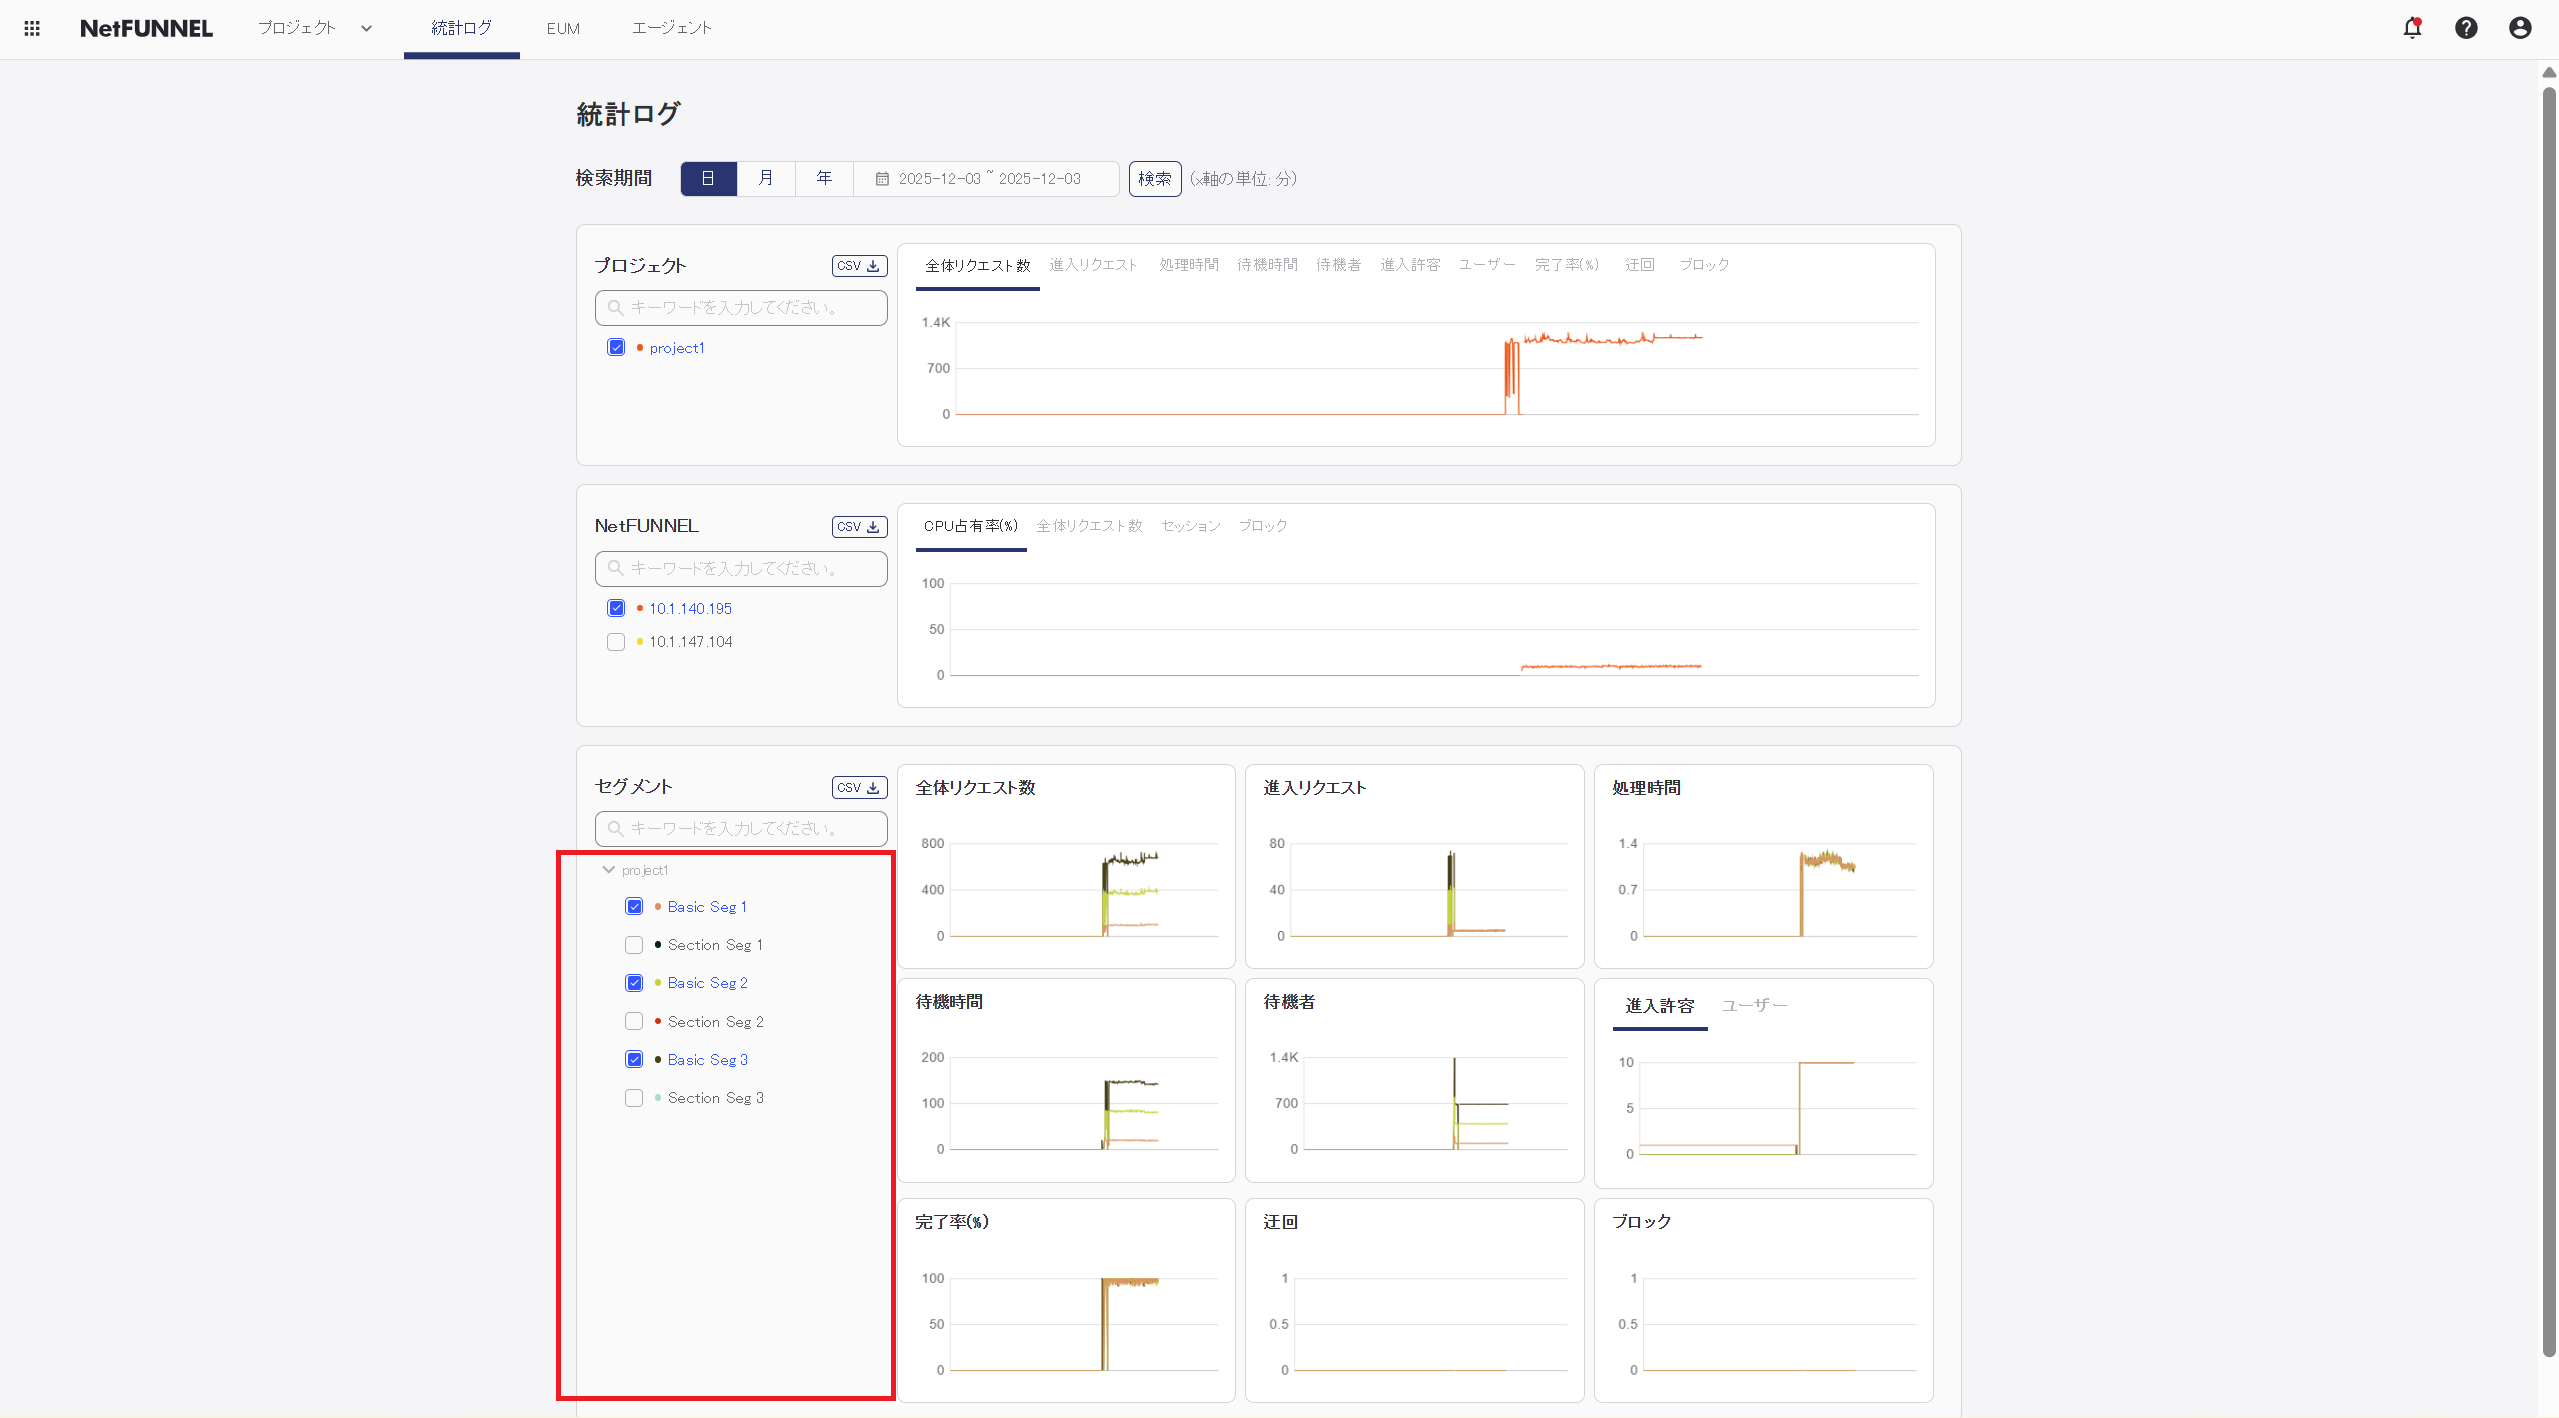This screenshot has width=2559, height=1418.
Task: Download CSV for the セグメント panel
Action: [x=859, y=788]
